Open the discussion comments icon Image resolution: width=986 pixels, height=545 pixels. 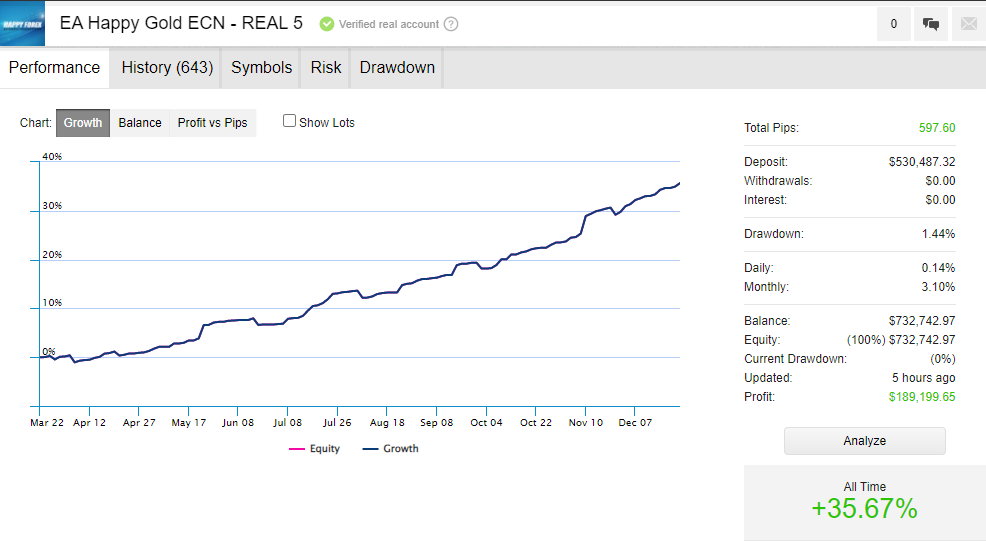click(931, 24)
